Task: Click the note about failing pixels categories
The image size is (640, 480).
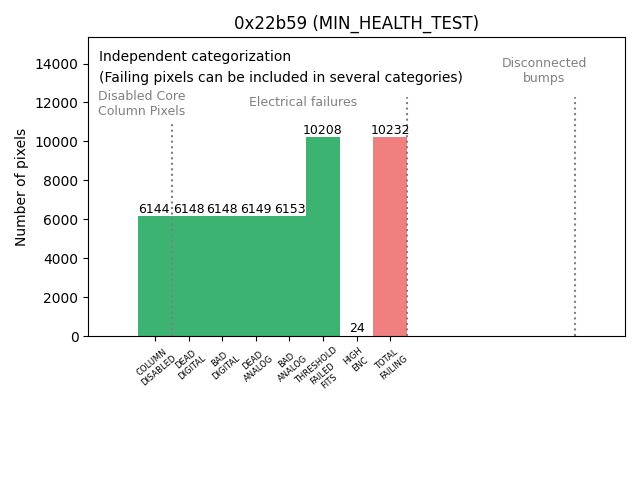Action: (280, 77)
